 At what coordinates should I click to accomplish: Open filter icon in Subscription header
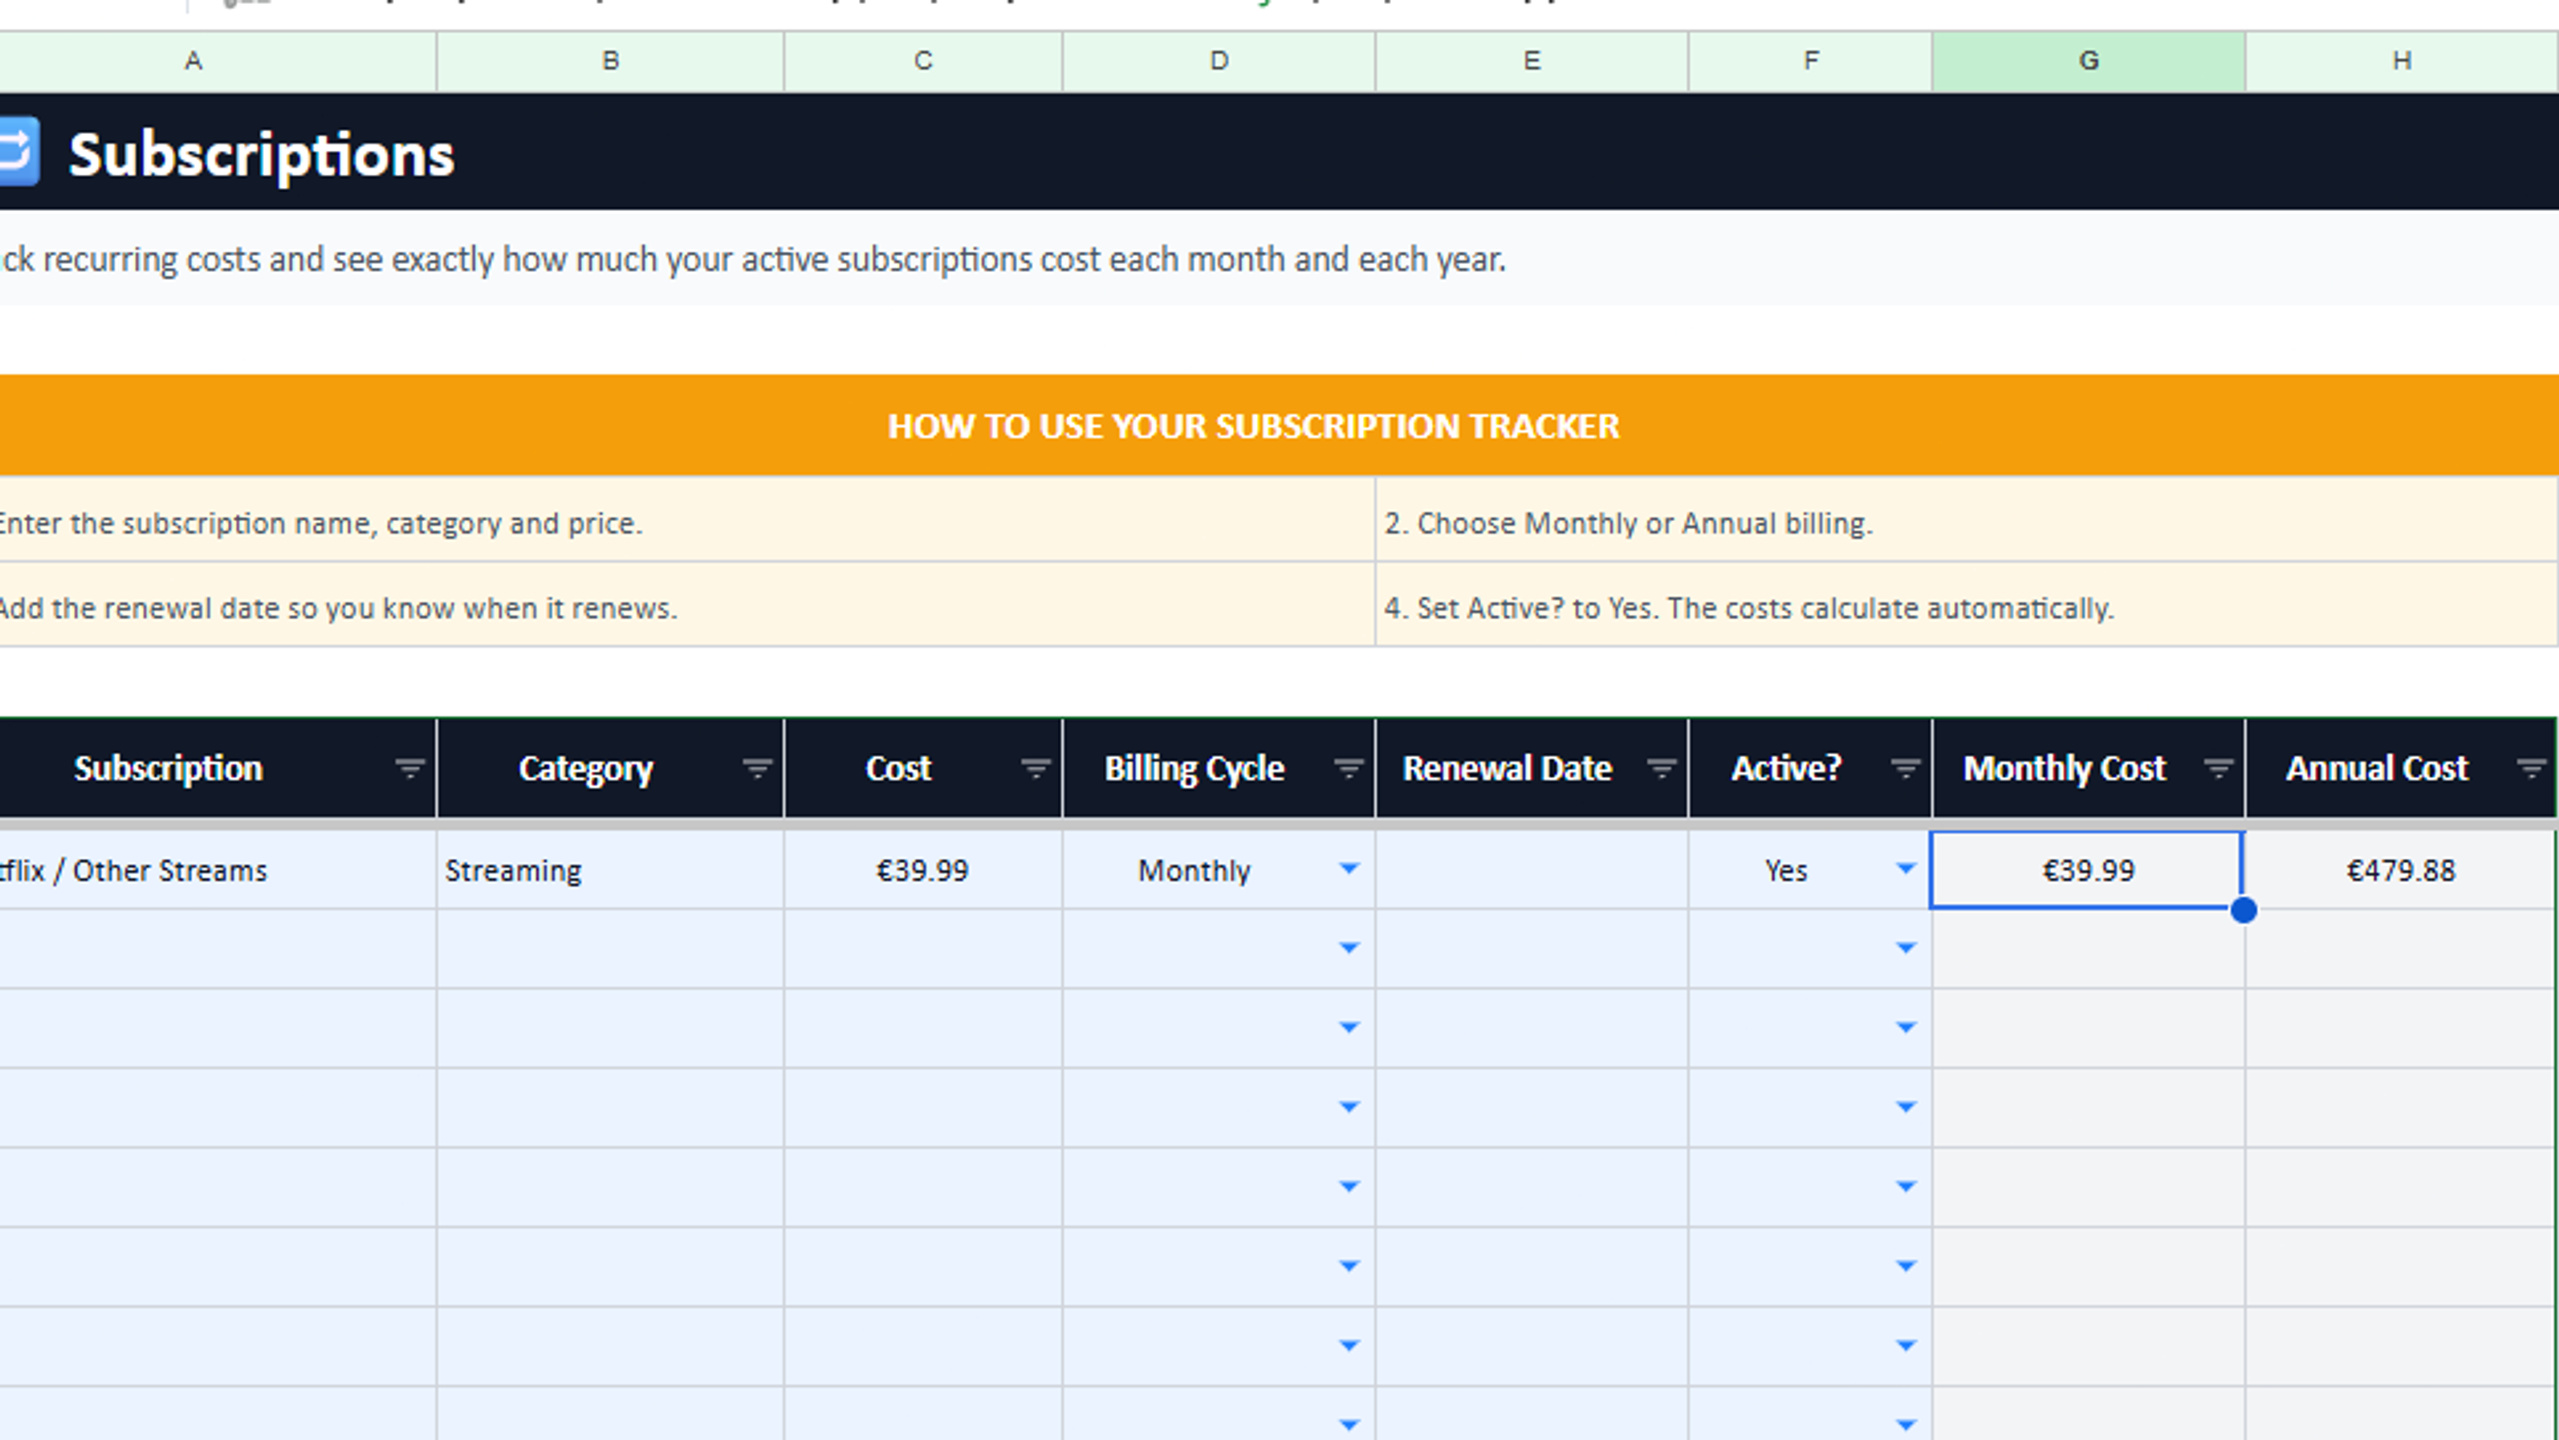[x=409, y=768]
